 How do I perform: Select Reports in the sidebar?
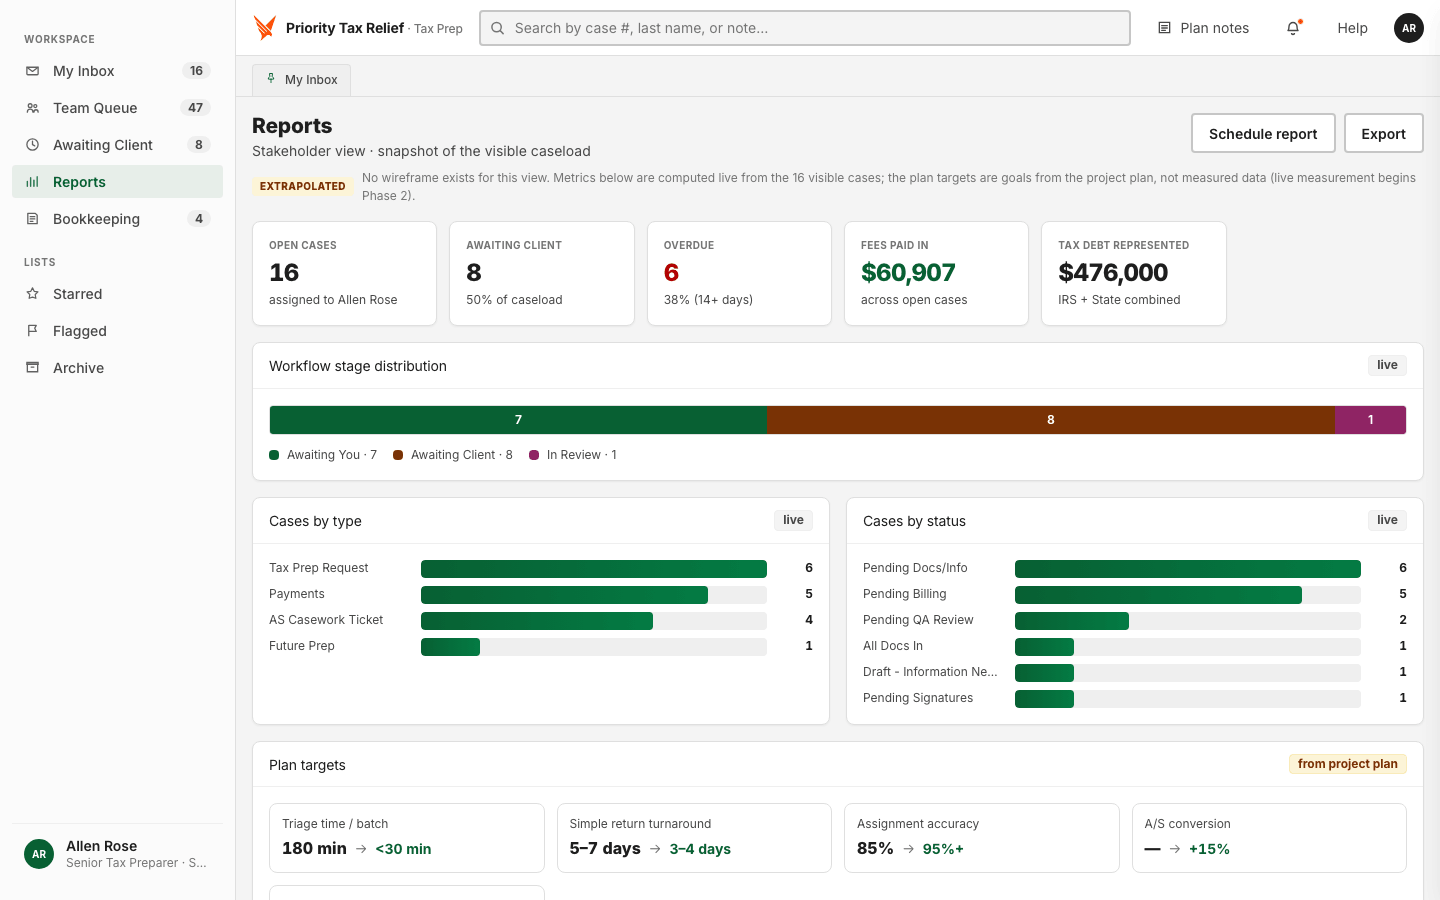tap(117, 182)
